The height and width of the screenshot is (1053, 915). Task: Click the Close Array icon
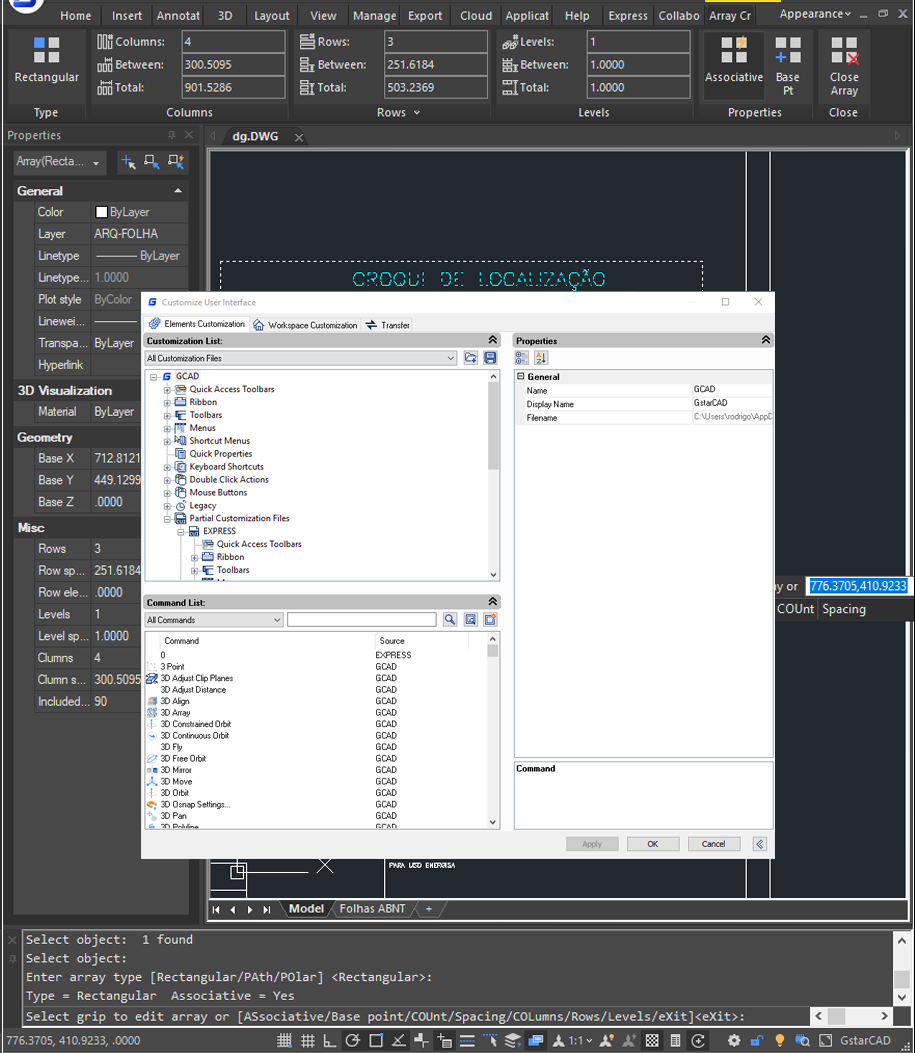click(844, 51)
